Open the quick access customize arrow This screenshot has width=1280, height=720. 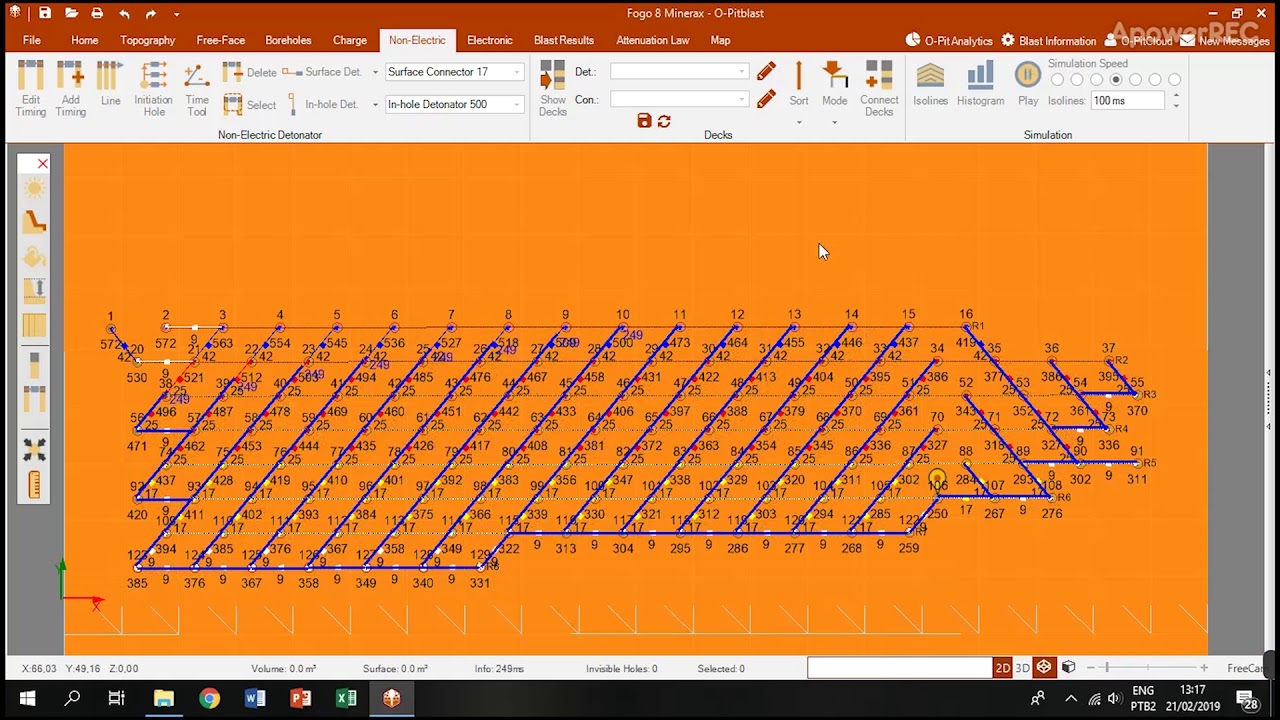(176, 14)
